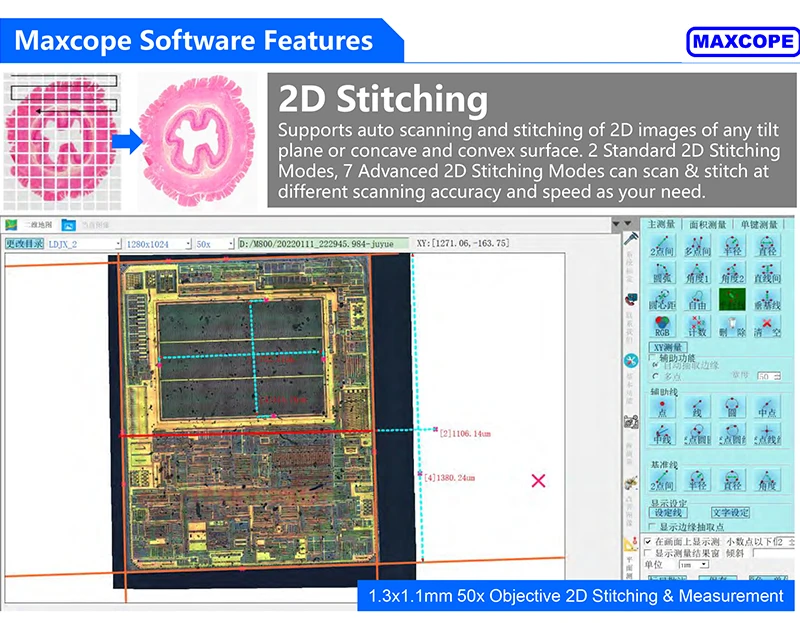Screen dimensions: 800x623
Task: Open the RGB color measurement tool
Action: tap(661, 325)
